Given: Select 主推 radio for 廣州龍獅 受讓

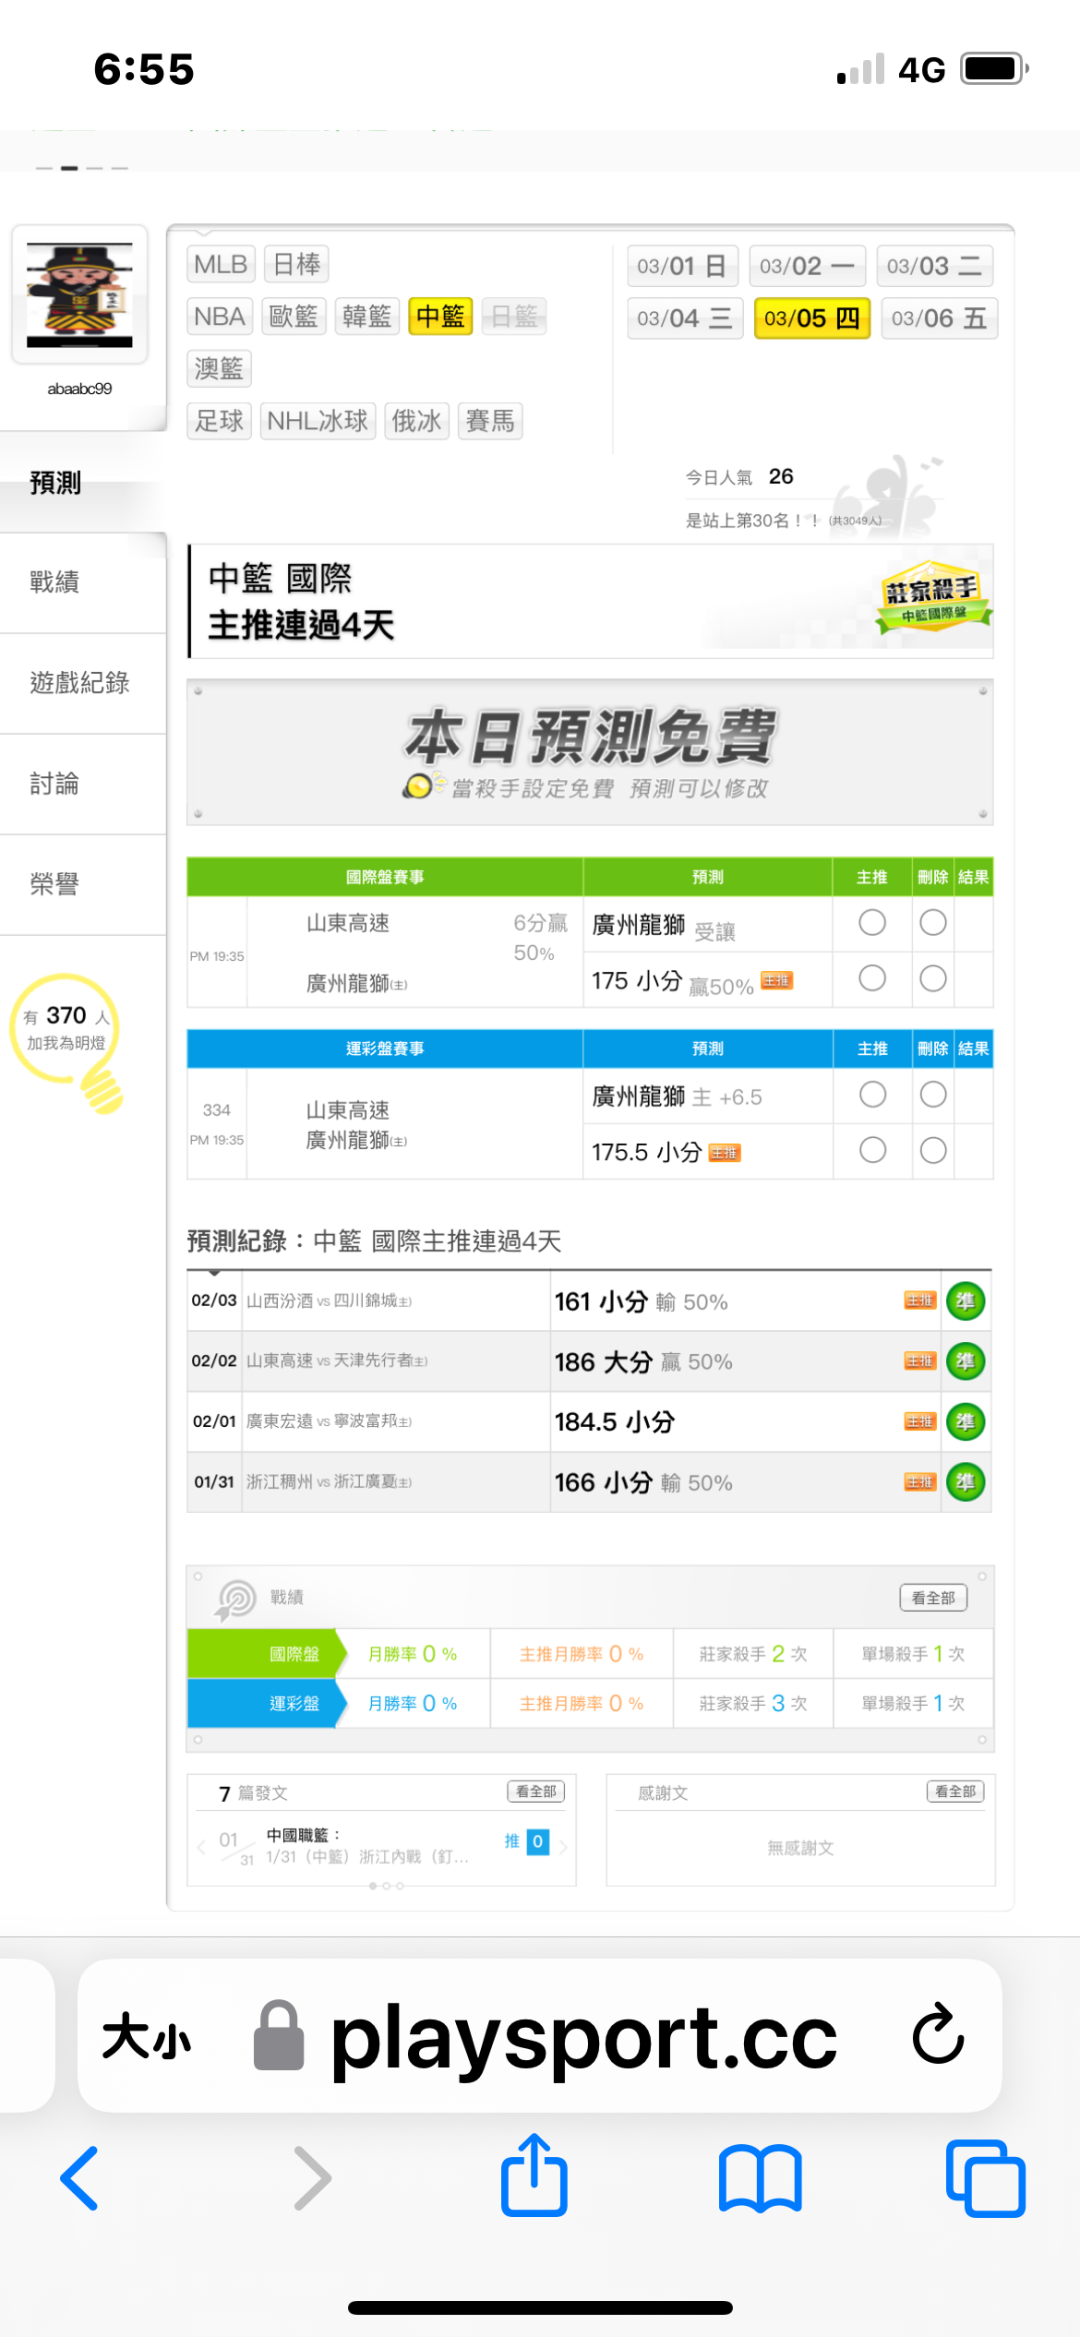Looking at the screenshot, I should (872, 923).
